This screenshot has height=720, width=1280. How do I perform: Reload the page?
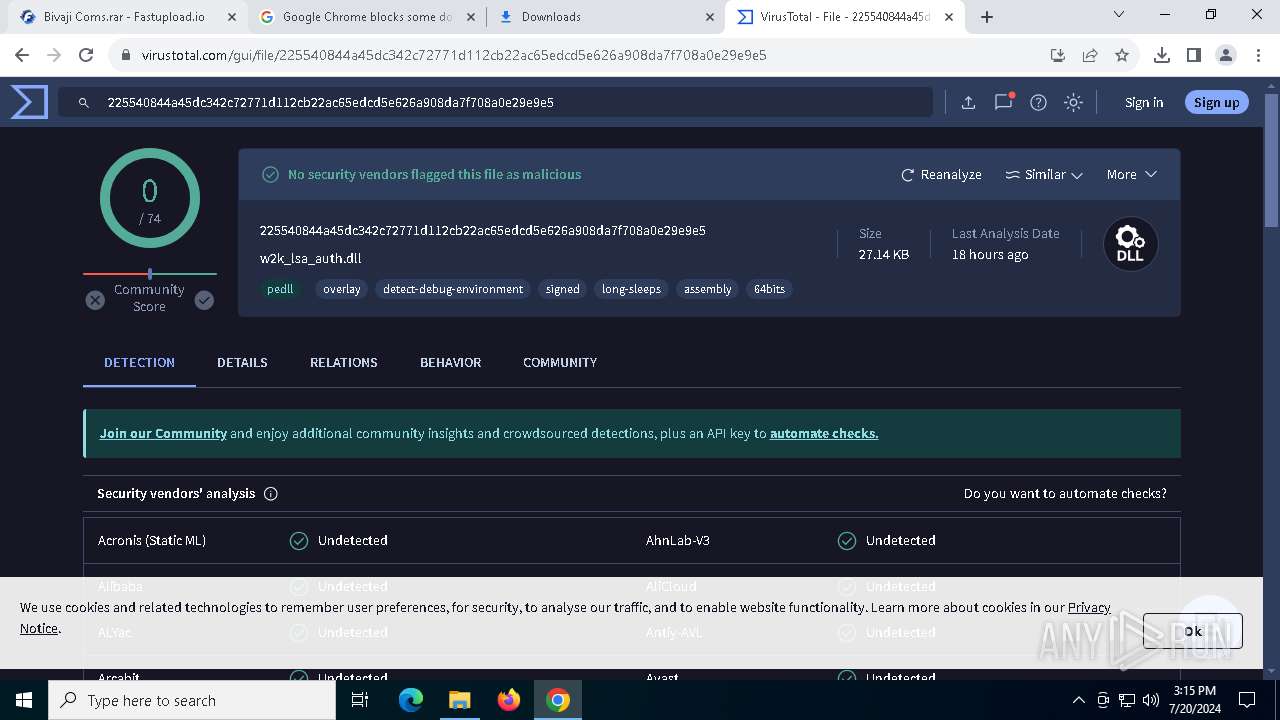(86, 55)
